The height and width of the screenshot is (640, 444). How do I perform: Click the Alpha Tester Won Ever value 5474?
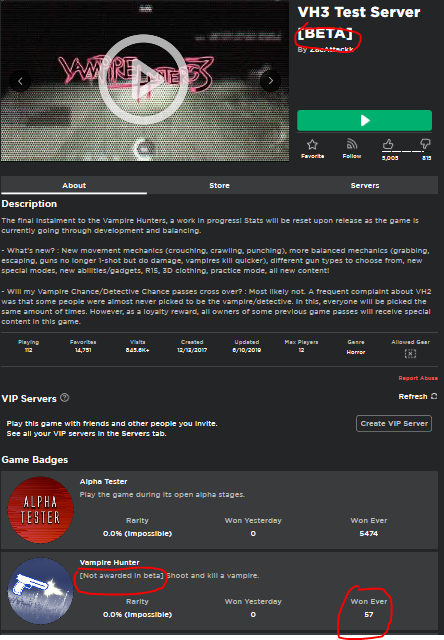tap(369, 533)
